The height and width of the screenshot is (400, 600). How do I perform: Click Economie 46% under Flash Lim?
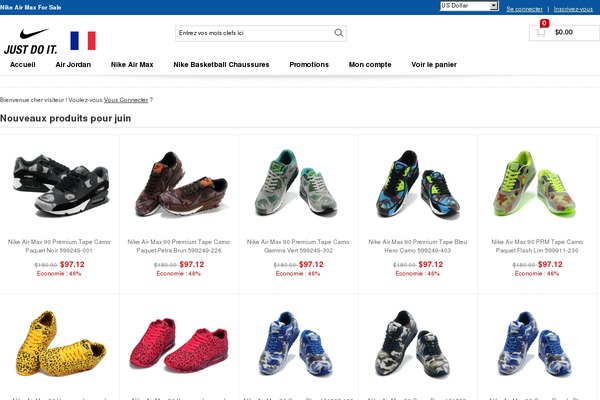tap(537, 273)
